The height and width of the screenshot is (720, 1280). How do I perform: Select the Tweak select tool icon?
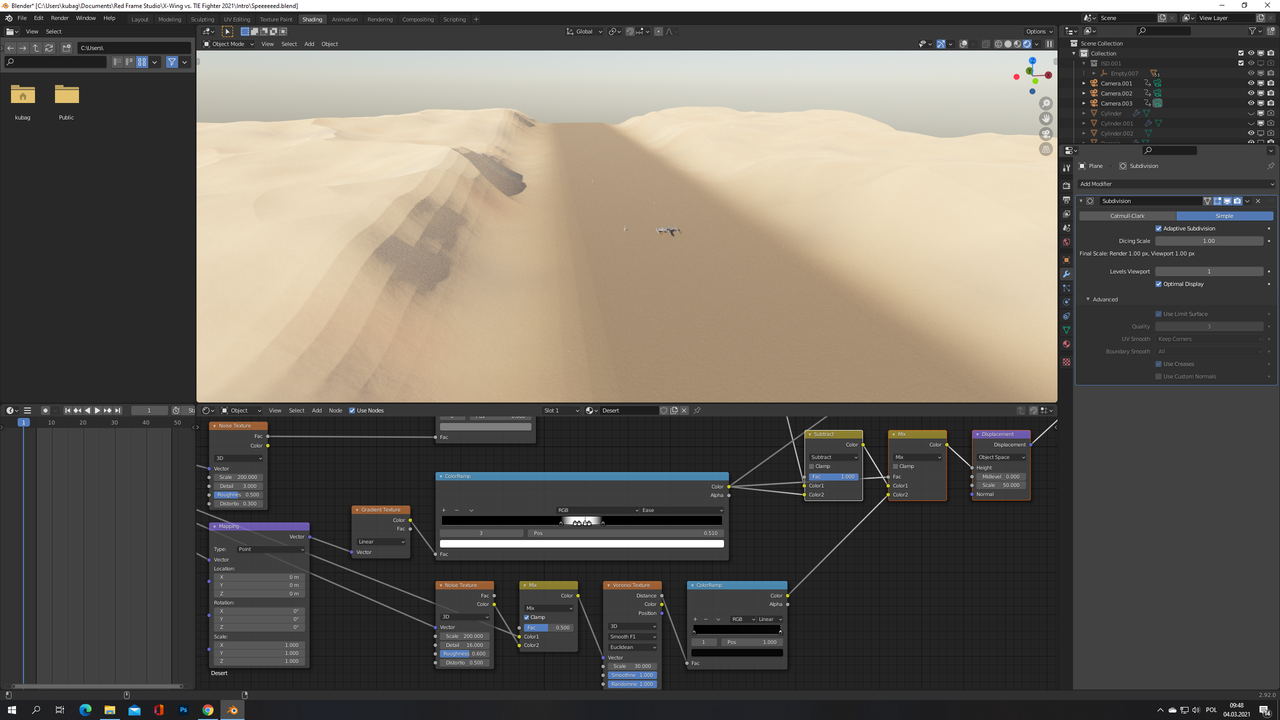click(x=227, y=32)
